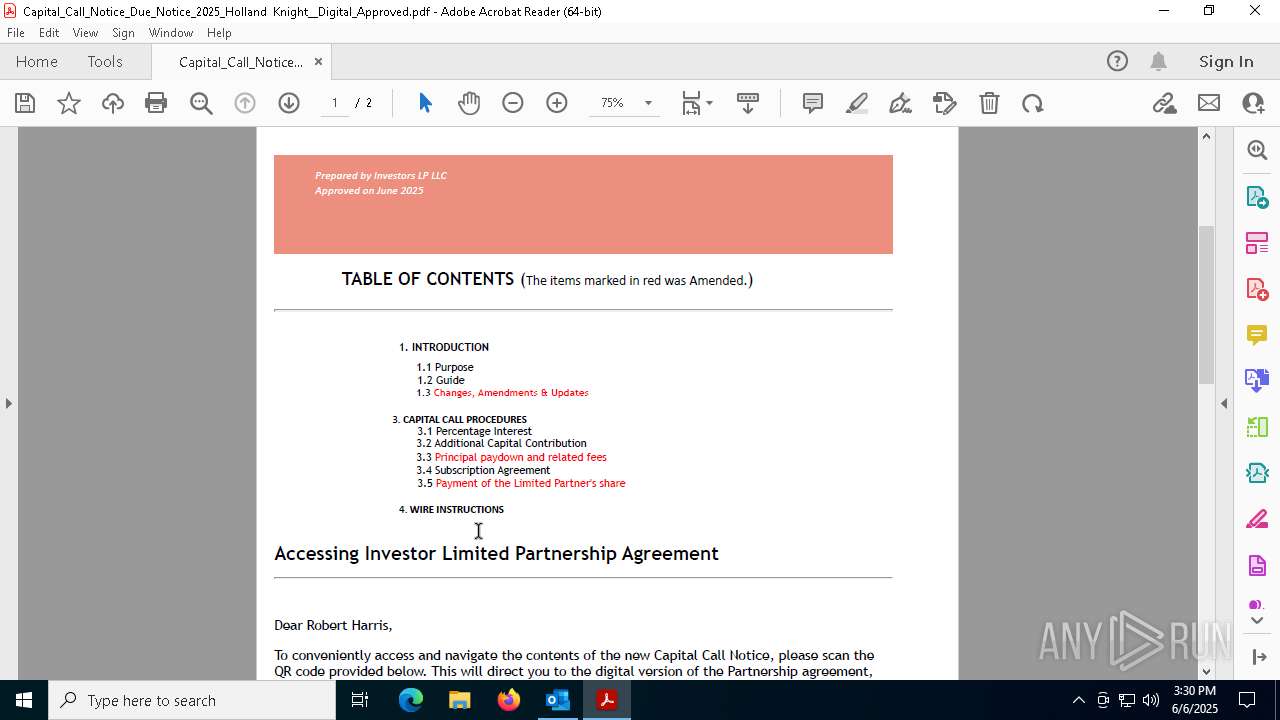Click the page number input field

(335, 103)
